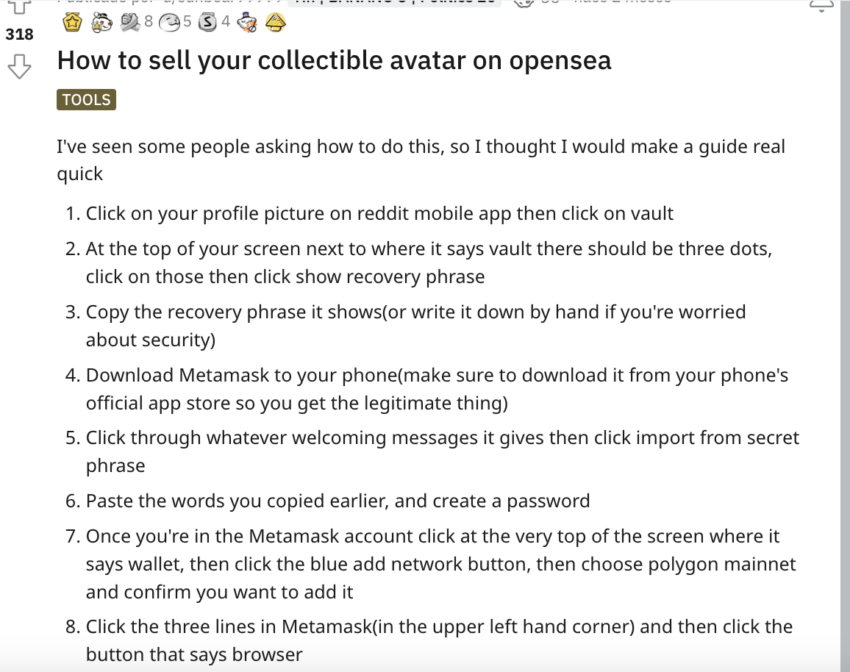Upvote the post with the up arrow
This screenshot has height=672, width=850.
point(19,8)
